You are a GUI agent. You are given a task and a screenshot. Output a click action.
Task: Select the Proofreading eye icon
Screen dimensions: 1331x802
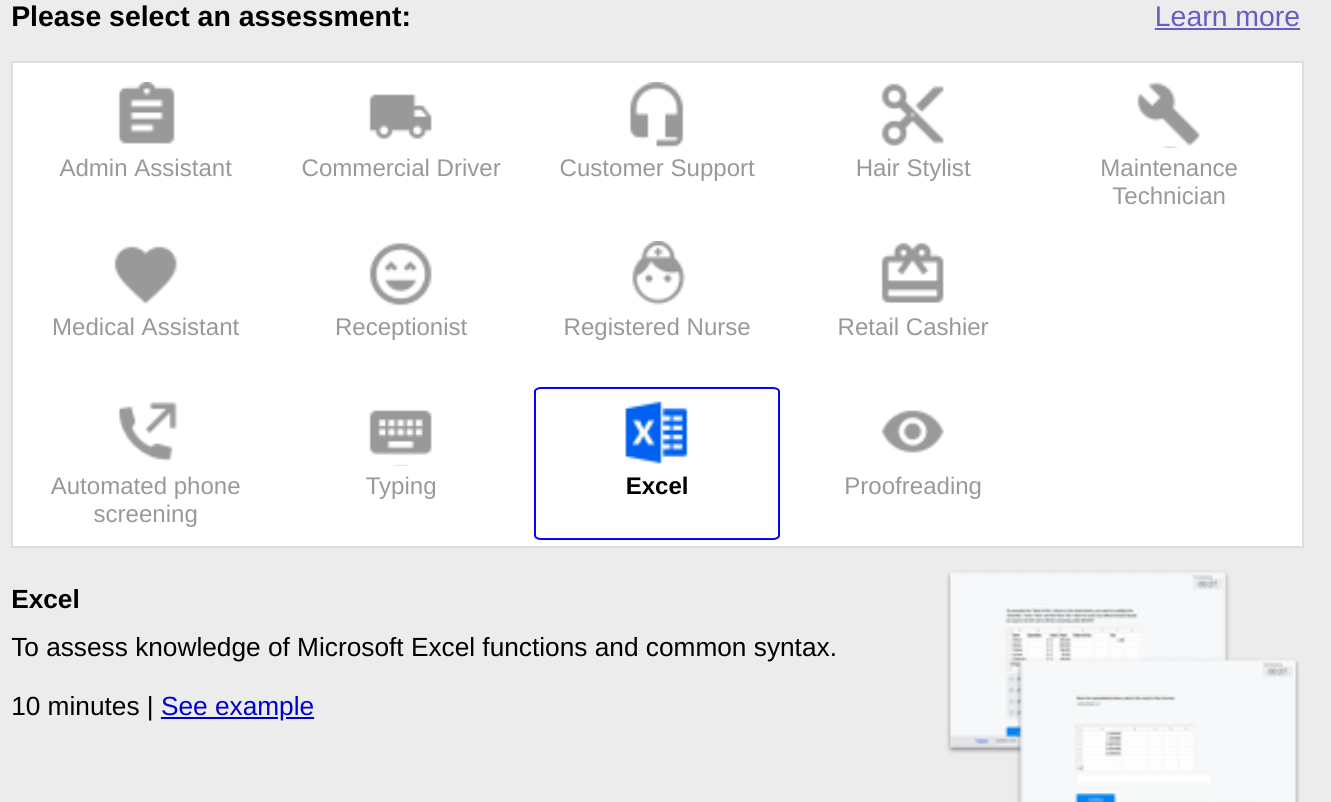point(913,431)
